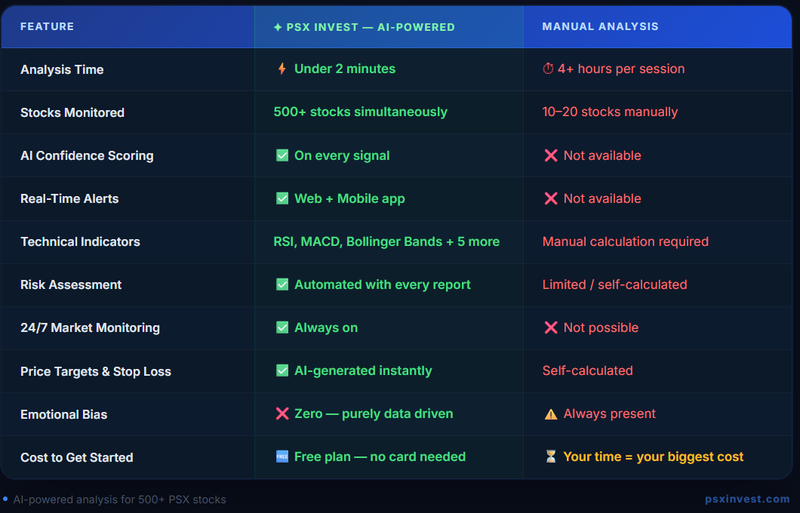800x513 pixels.
Task: Click the red X beside Not possible
Action: tap(551, 327)
